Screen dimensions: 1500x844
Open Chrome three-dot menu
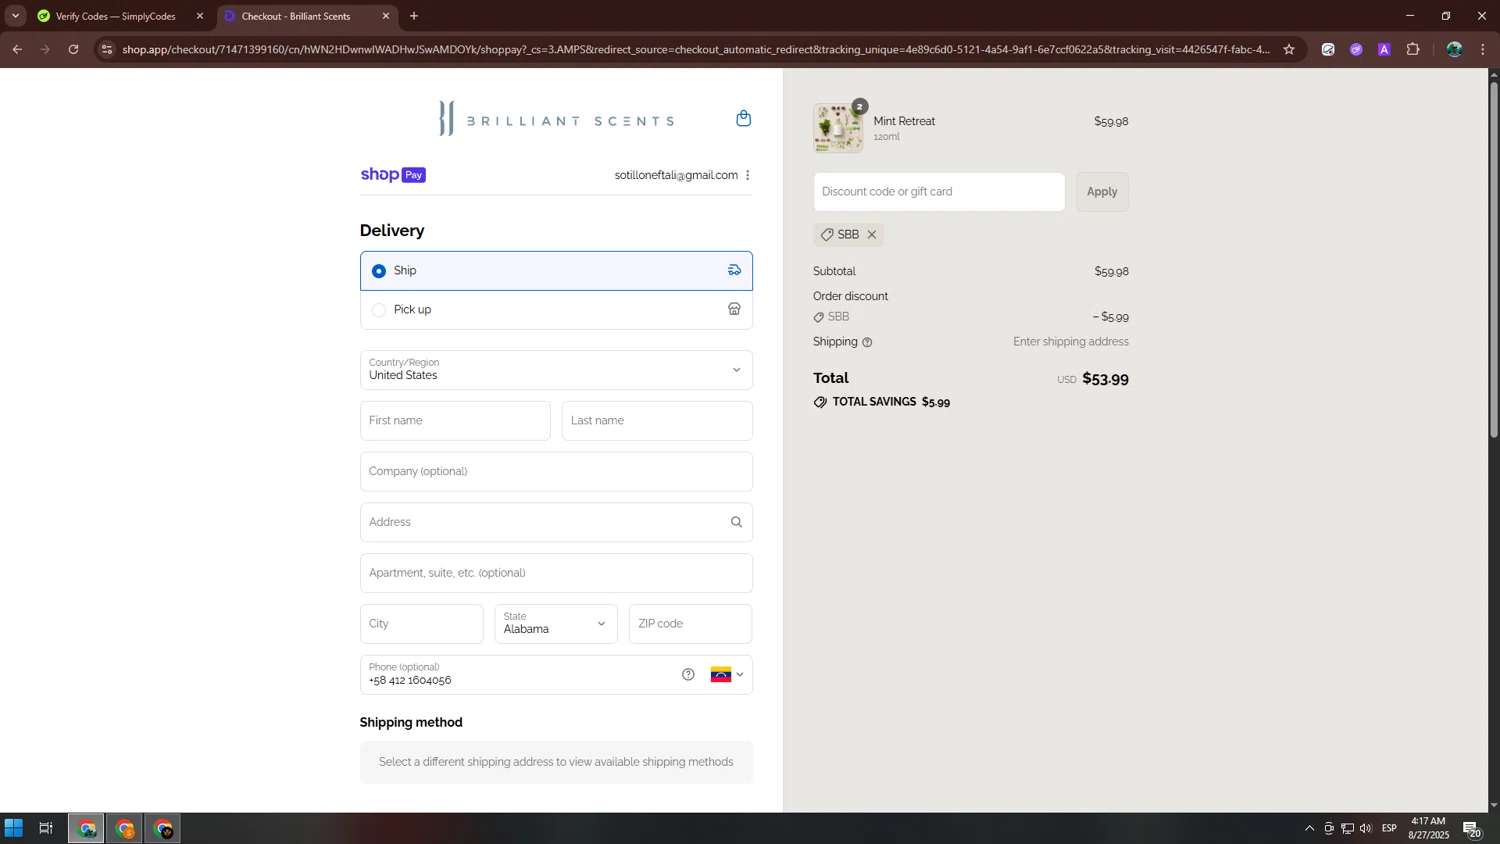coord(1483,49)
